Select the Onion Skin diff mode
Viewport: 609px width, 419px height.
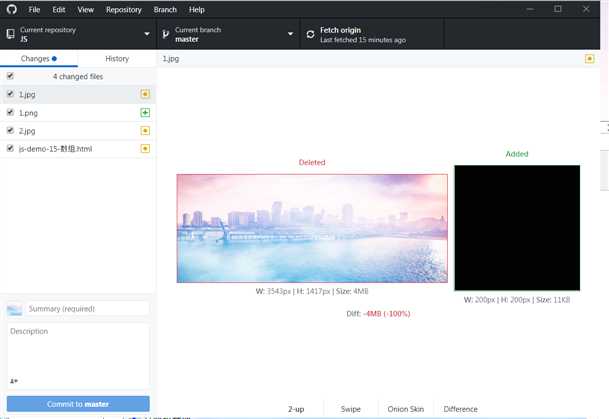[x=405, y=409]
